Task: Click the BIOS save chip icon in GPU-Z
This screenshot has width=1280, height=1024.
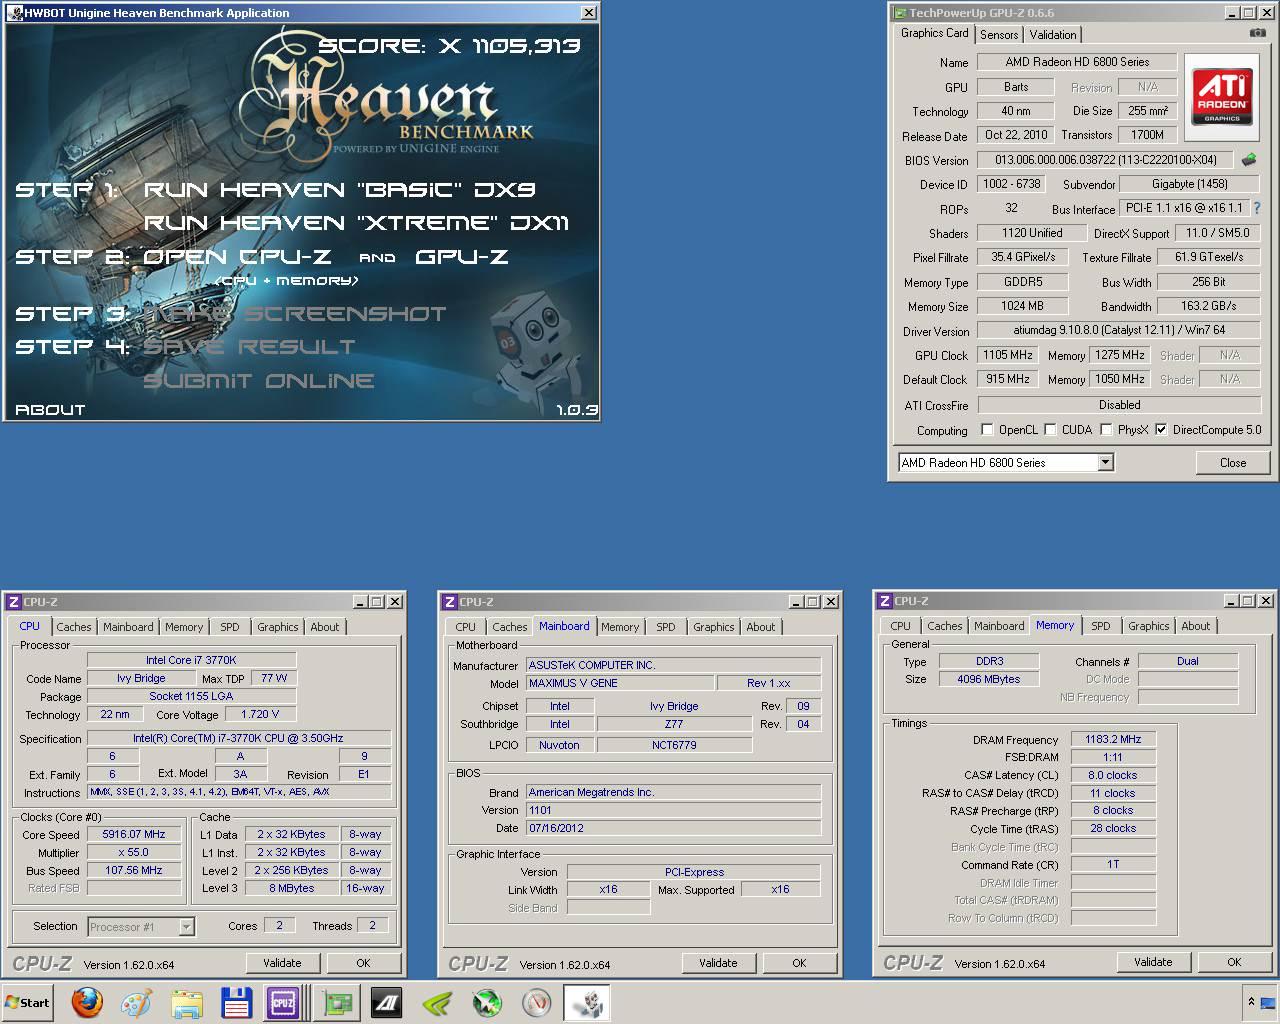Action: [x=1249, y=160]
